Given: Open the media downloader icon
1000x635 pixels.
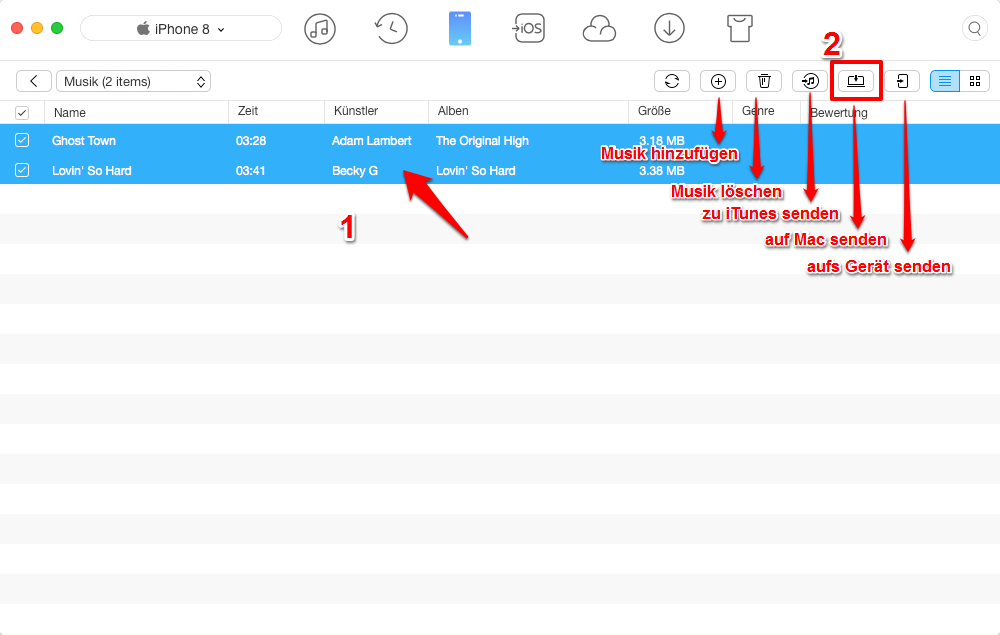Looking at the screenshot, I should (x=669, y=29).
